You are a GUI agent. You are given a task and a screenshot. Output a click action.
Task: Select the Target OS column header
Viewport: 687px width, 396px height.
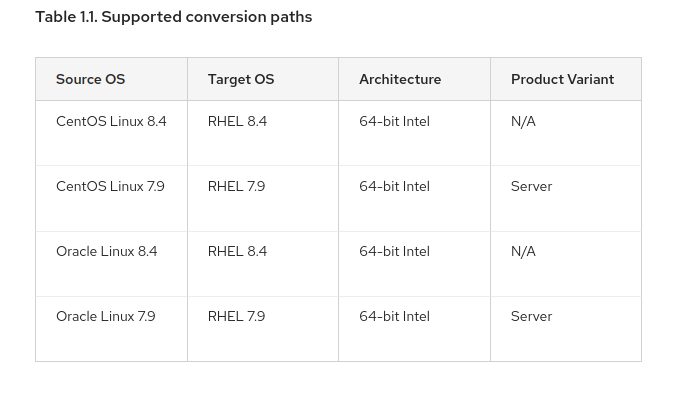pos(241,79)
